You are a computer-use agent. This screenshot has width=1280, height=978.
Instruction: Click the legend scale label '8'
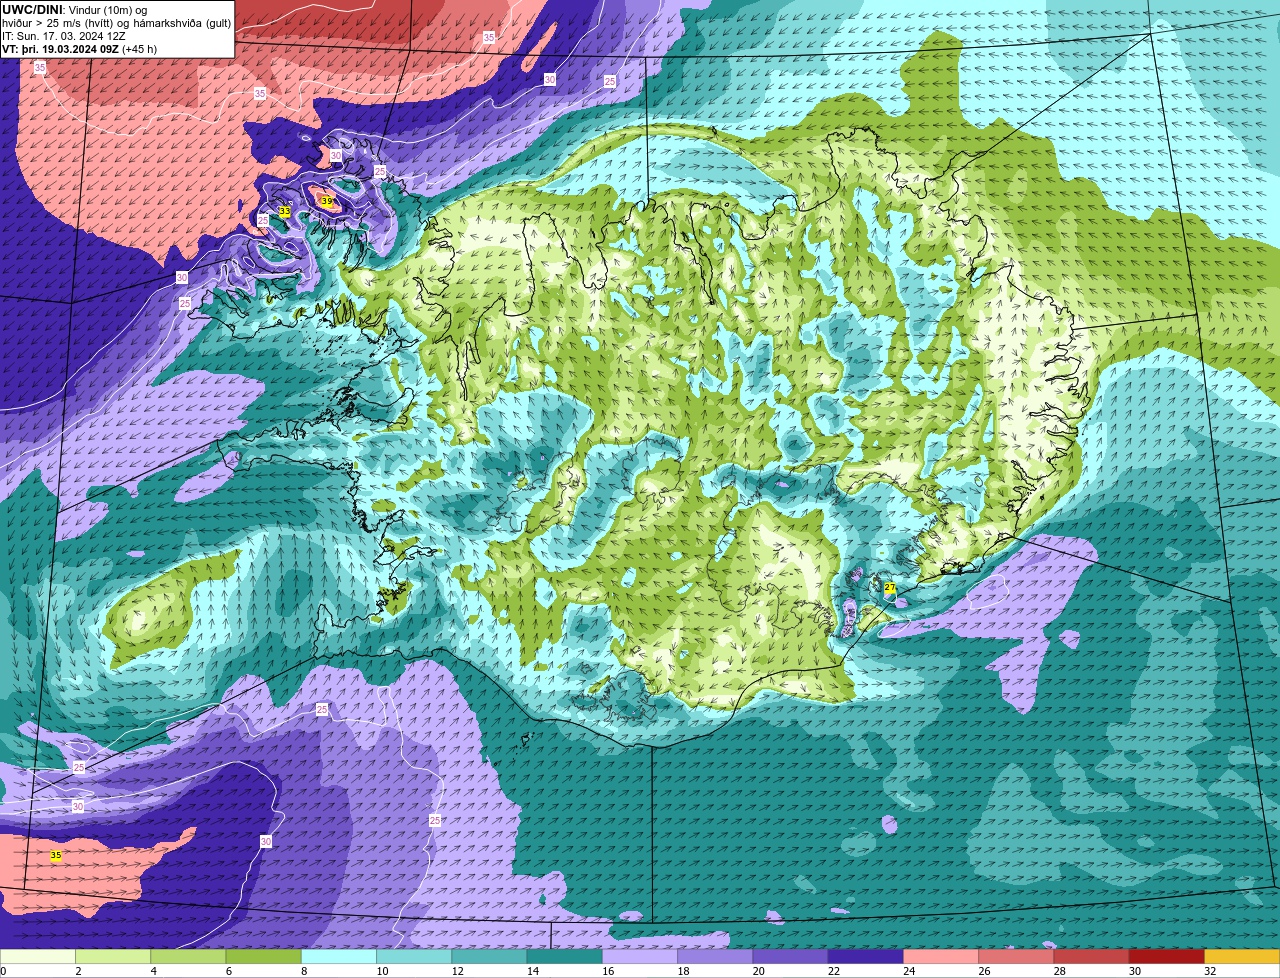tap(302, 971)
